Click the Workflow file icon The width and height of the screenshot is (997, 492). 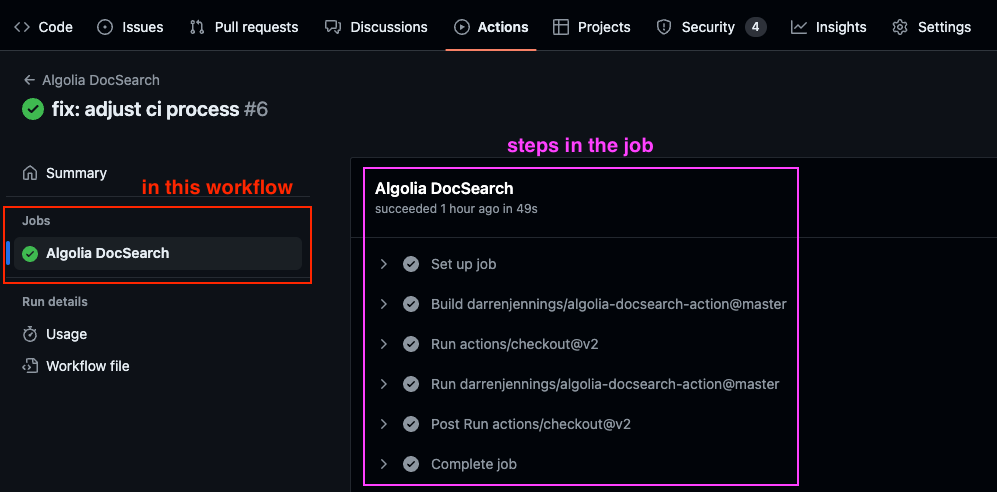pos(31,366)
